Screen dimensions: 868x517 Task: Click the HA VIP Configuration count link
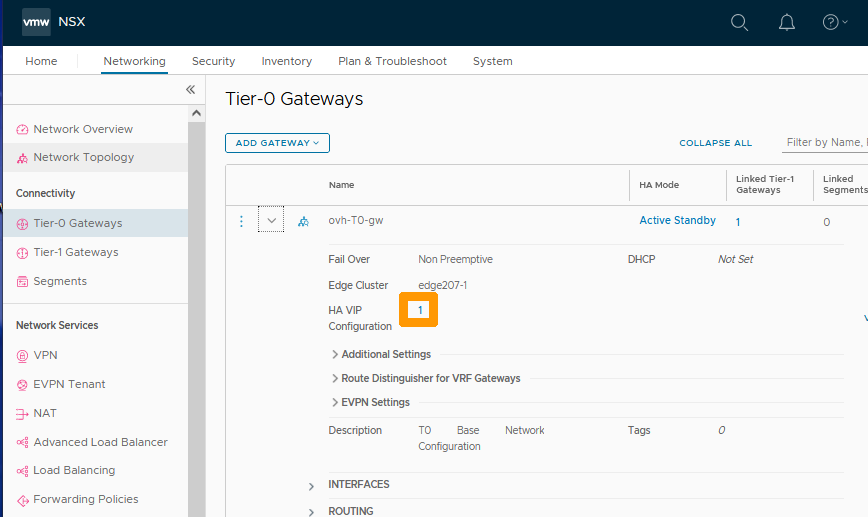tap(420, 311)
